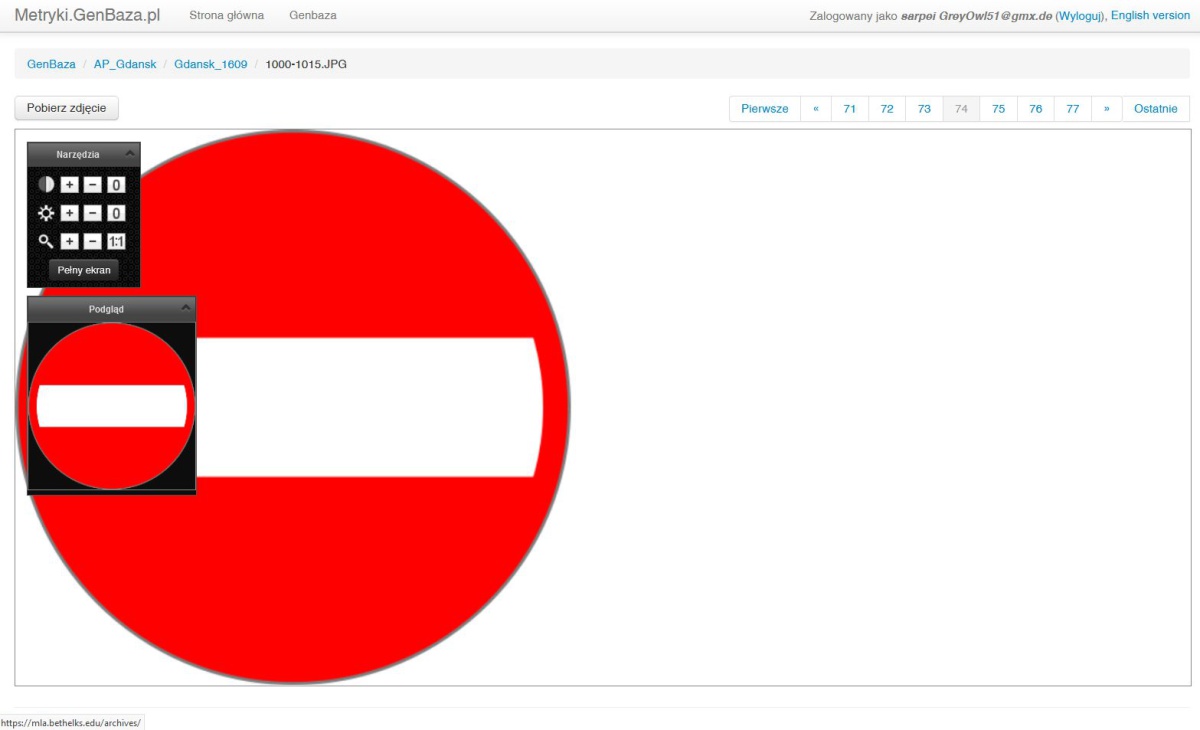Reset contrast to zero
1200x730 pixels.
point(116,185)
